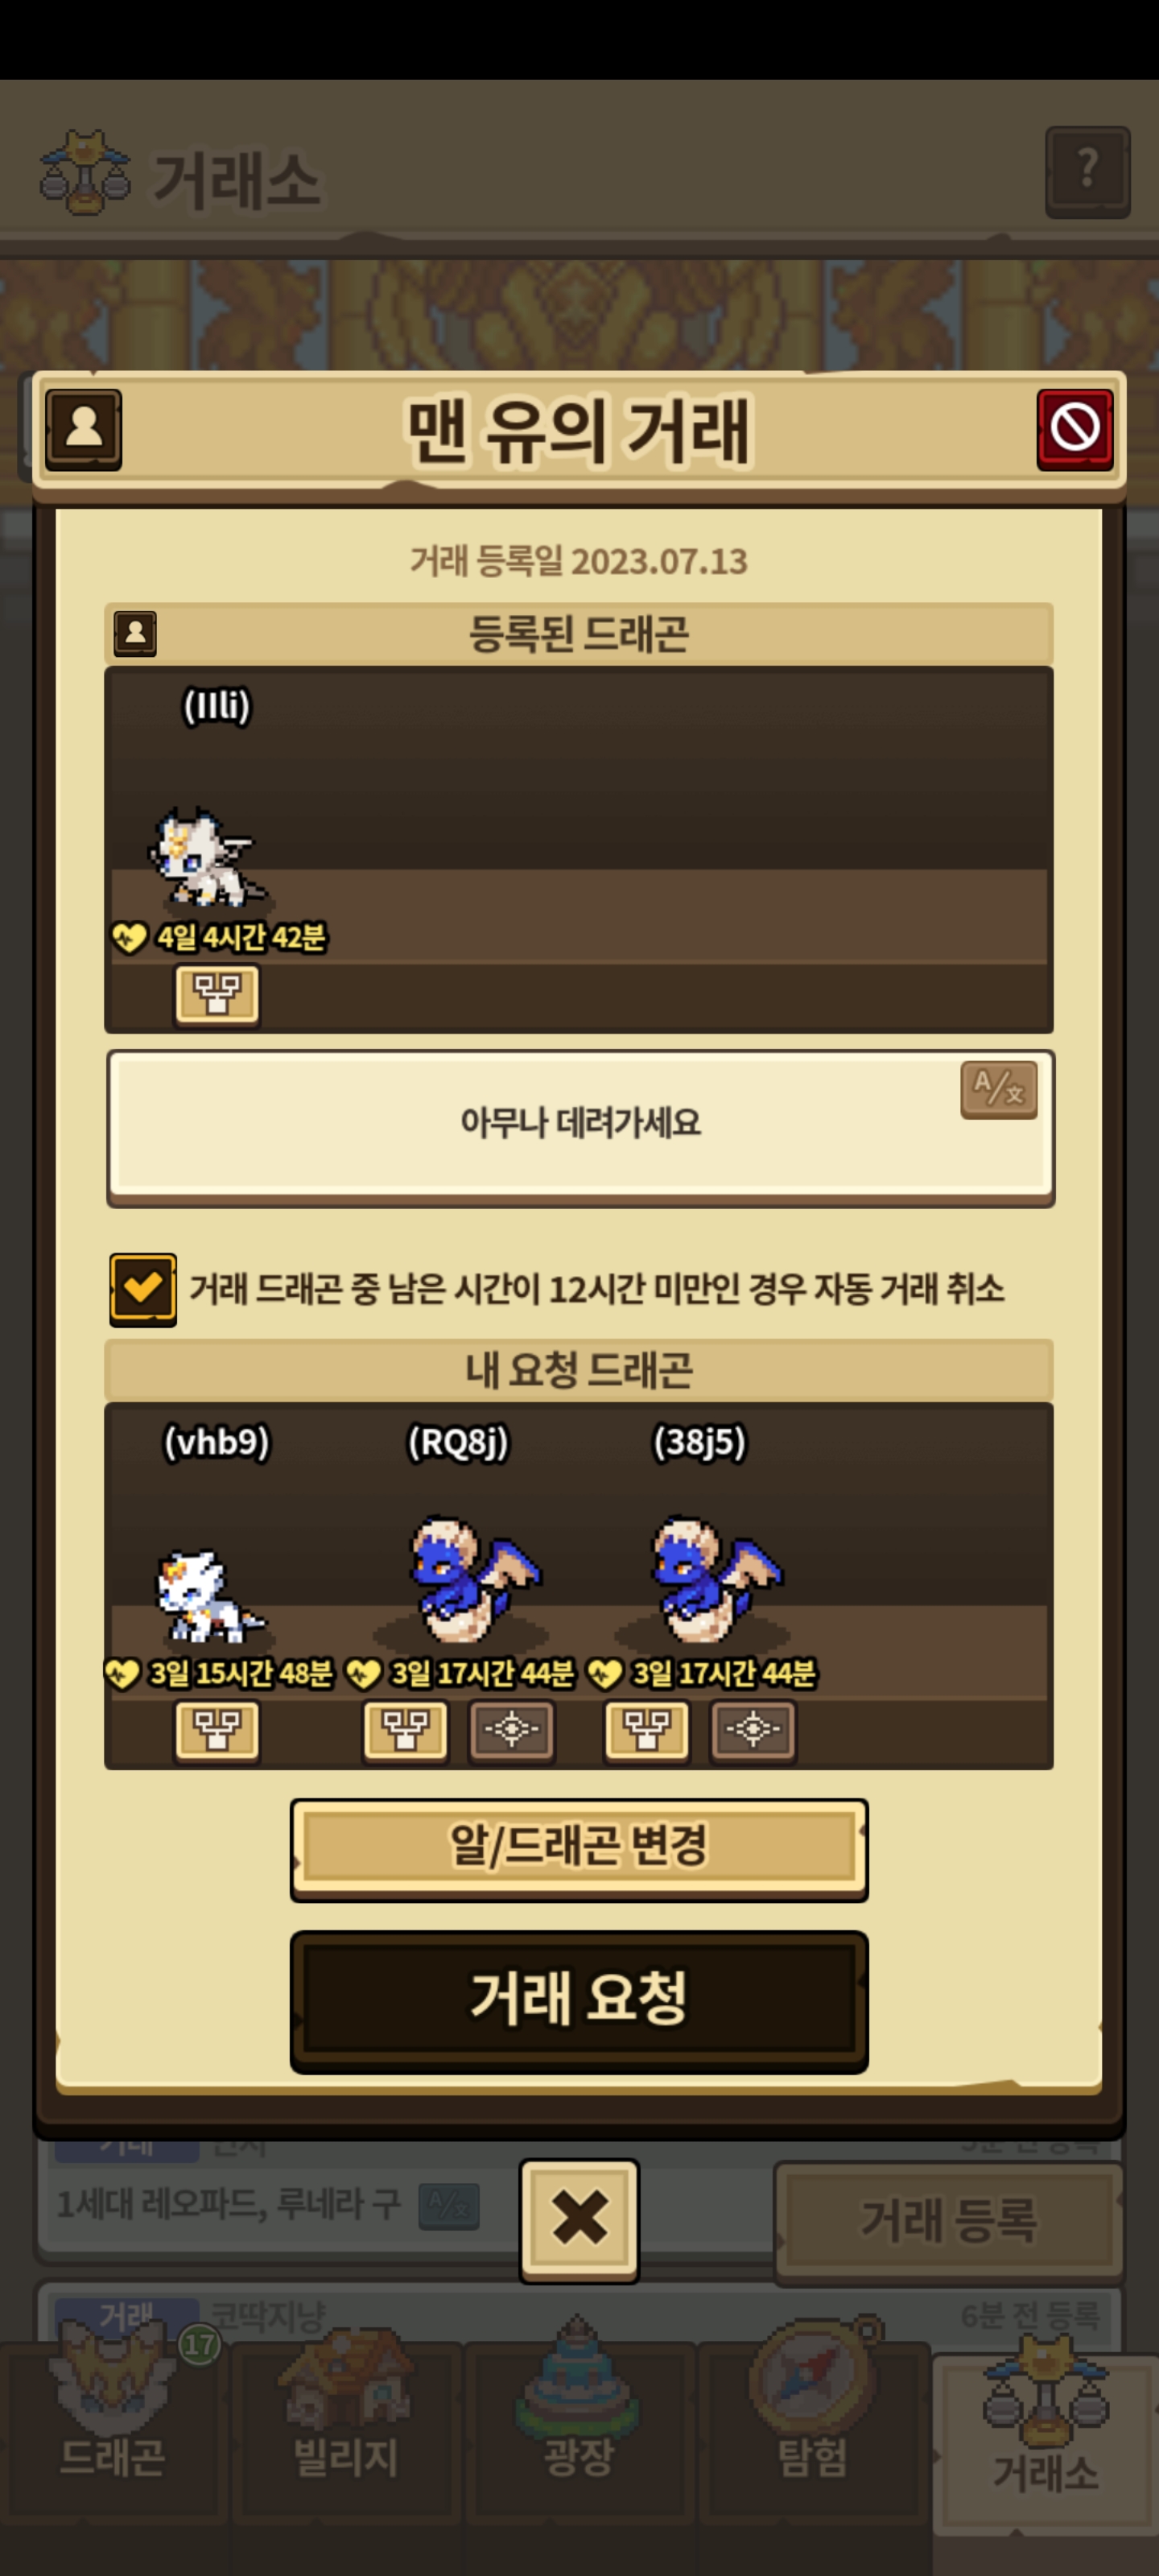Click the 알/드래곤 변경 button

[579, 1849]
